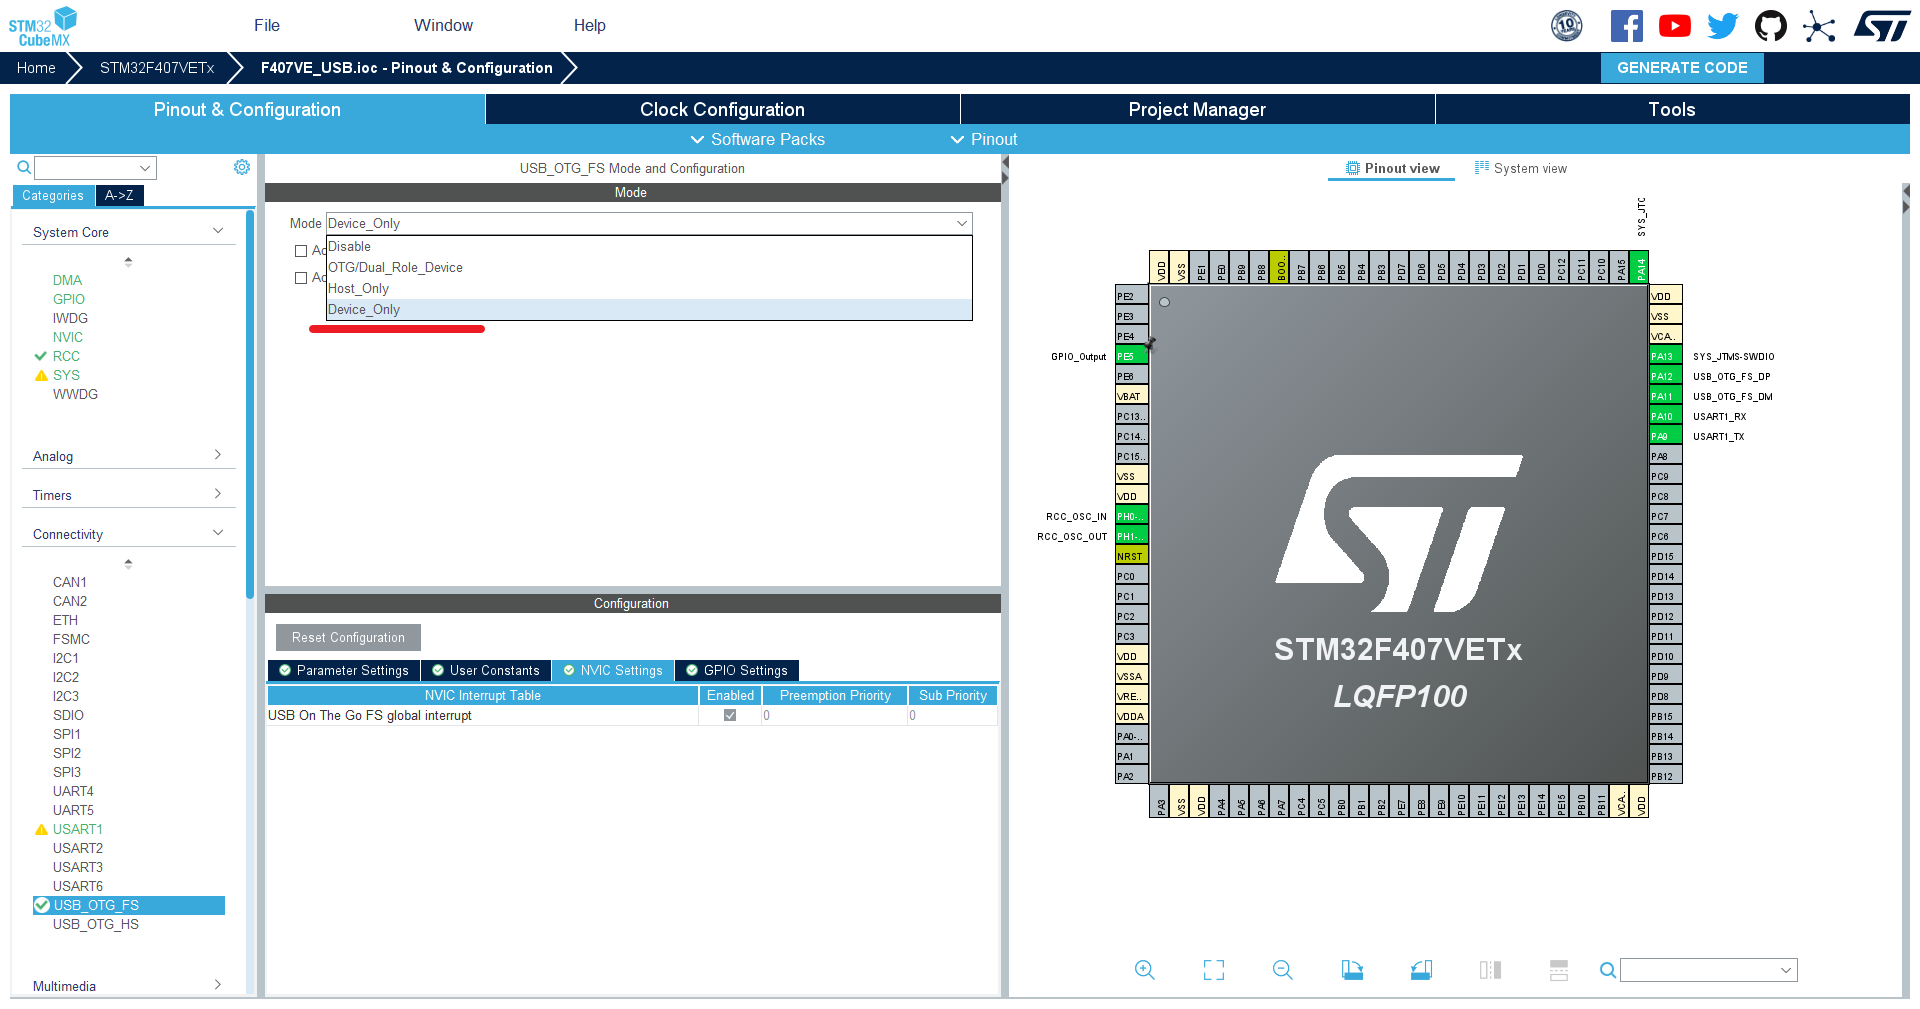Open the YouTube link icon
The image size is (1920, 1009).
coord(1675,26)
